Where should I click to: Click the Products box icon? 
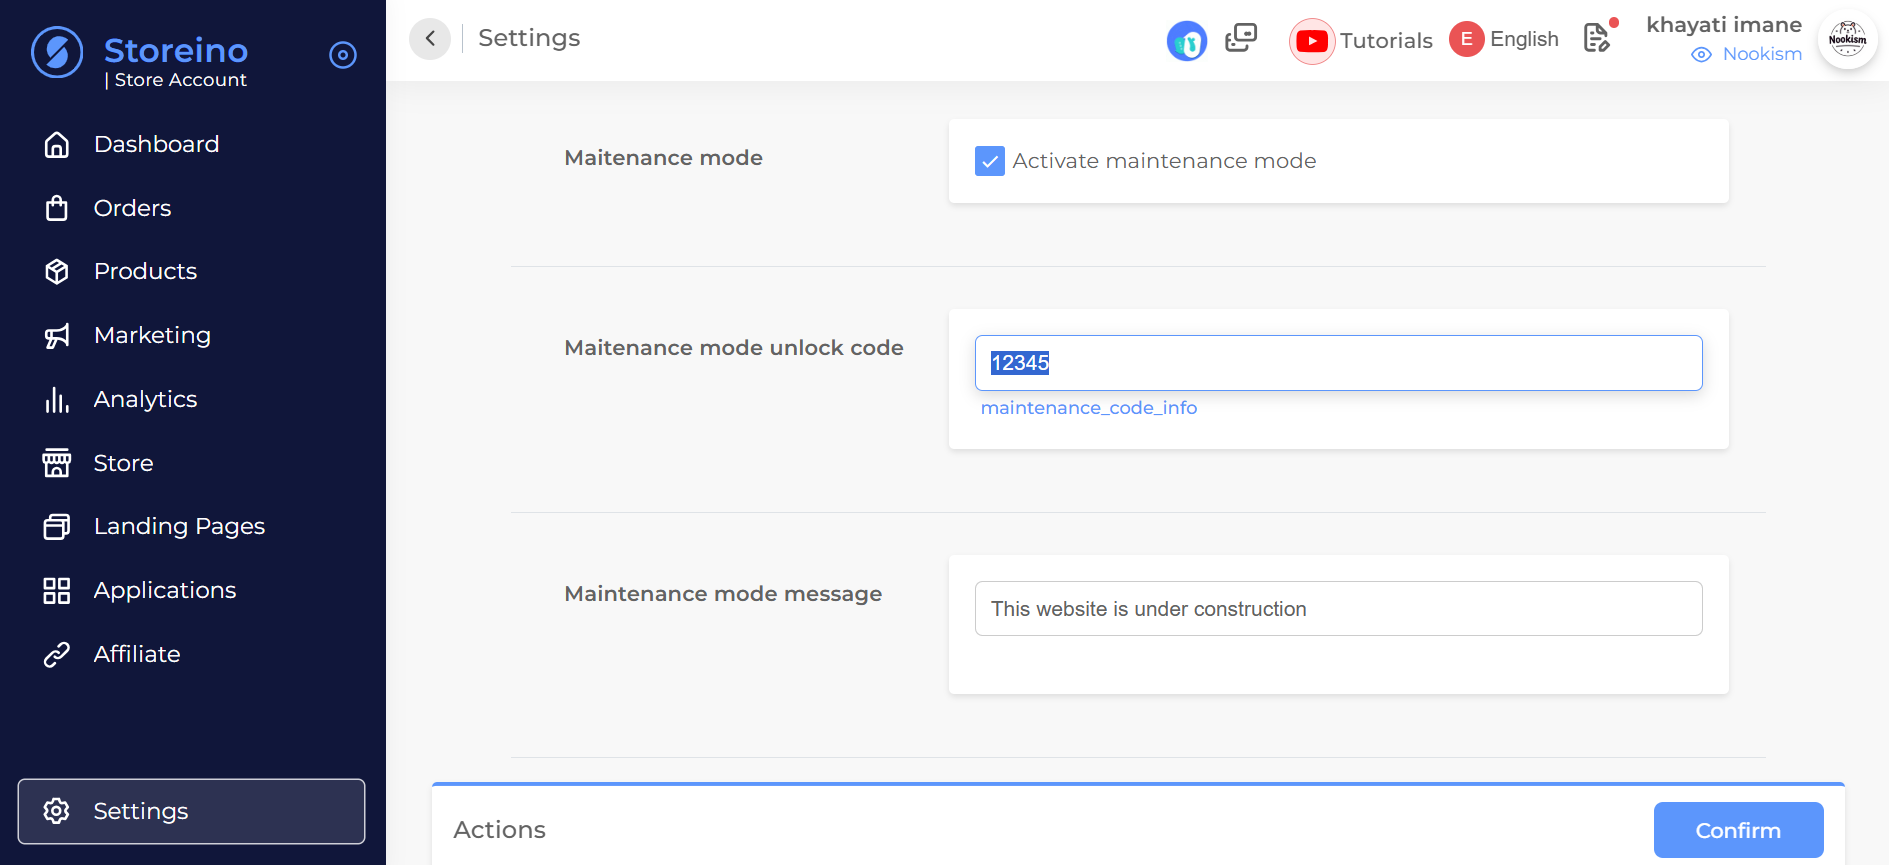57,272
